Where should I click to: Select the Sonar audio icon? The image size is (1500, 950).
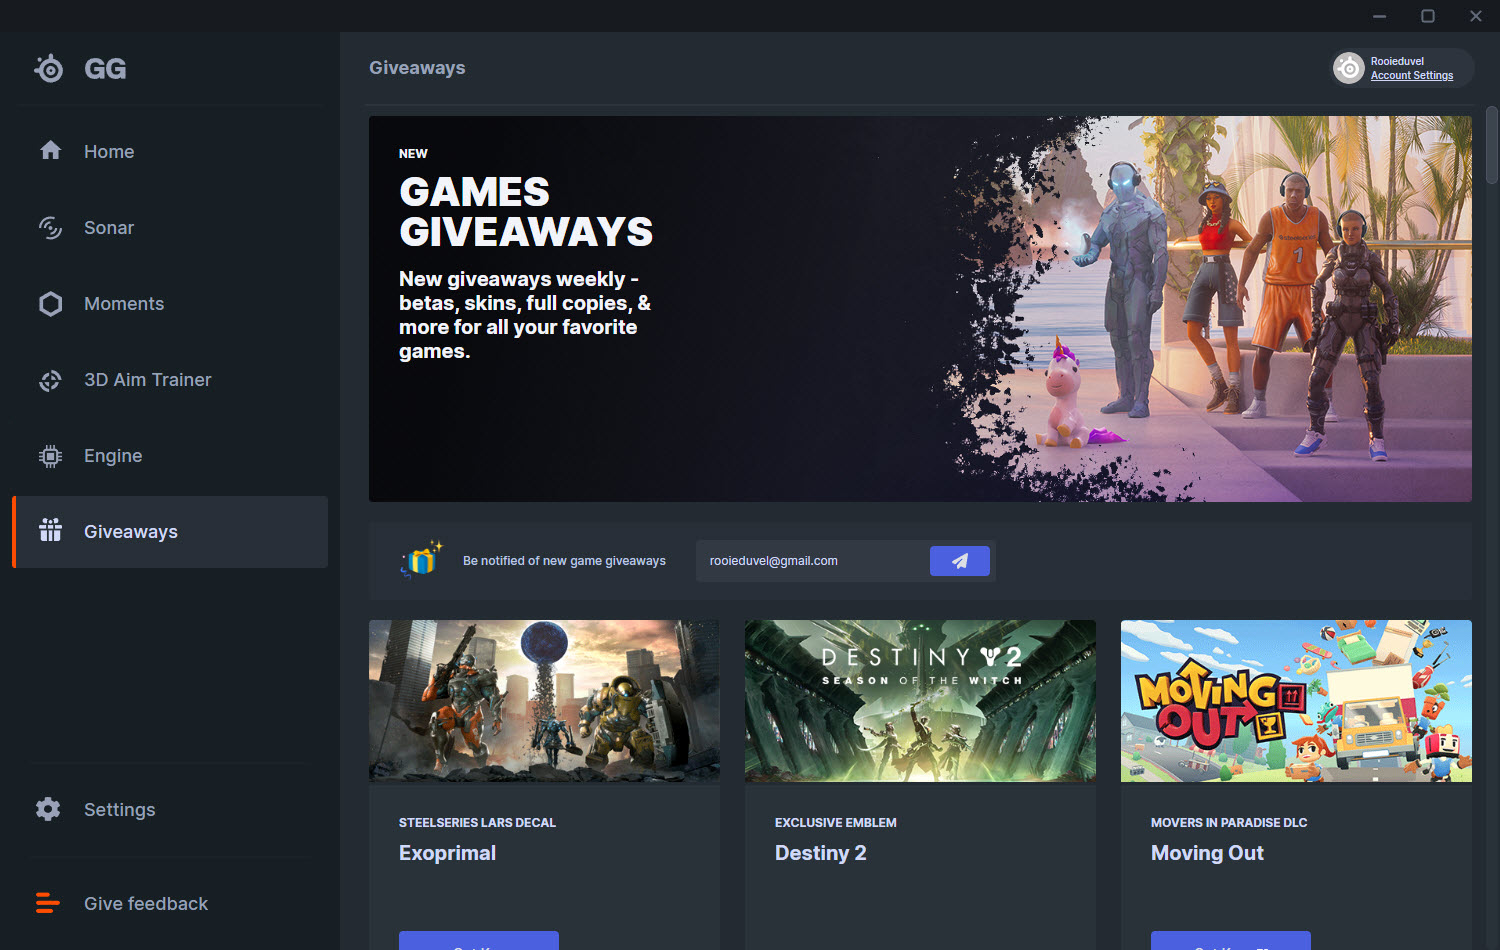pyautogui.click(x=50, y=228)
